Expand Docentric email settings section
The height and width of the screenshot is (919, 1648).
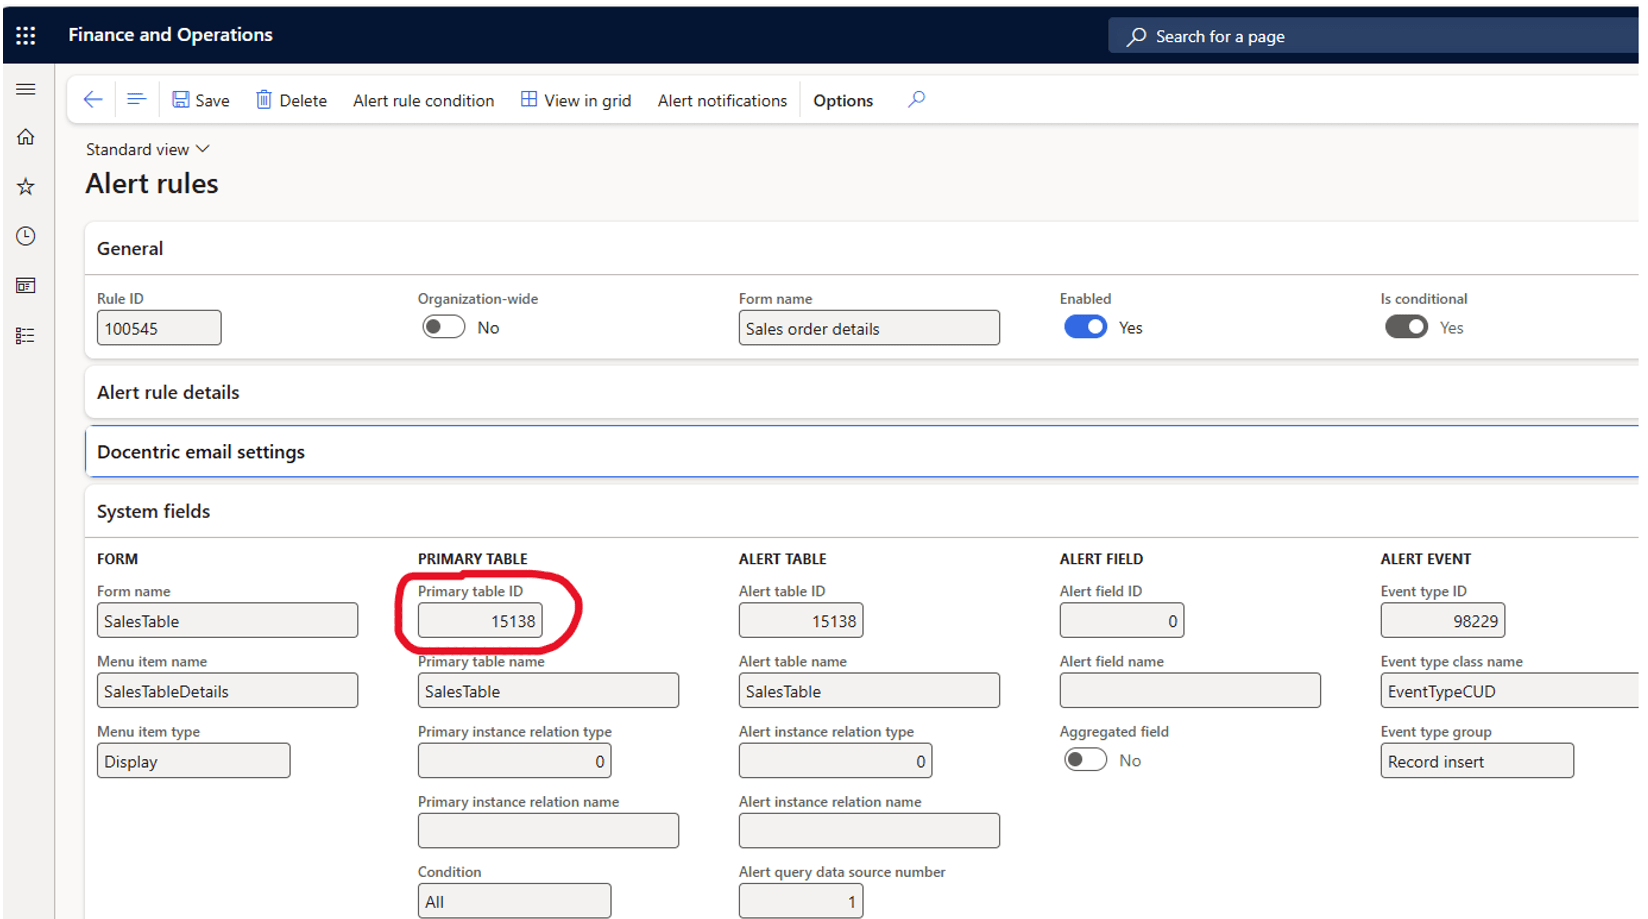[x=201, y=452]
